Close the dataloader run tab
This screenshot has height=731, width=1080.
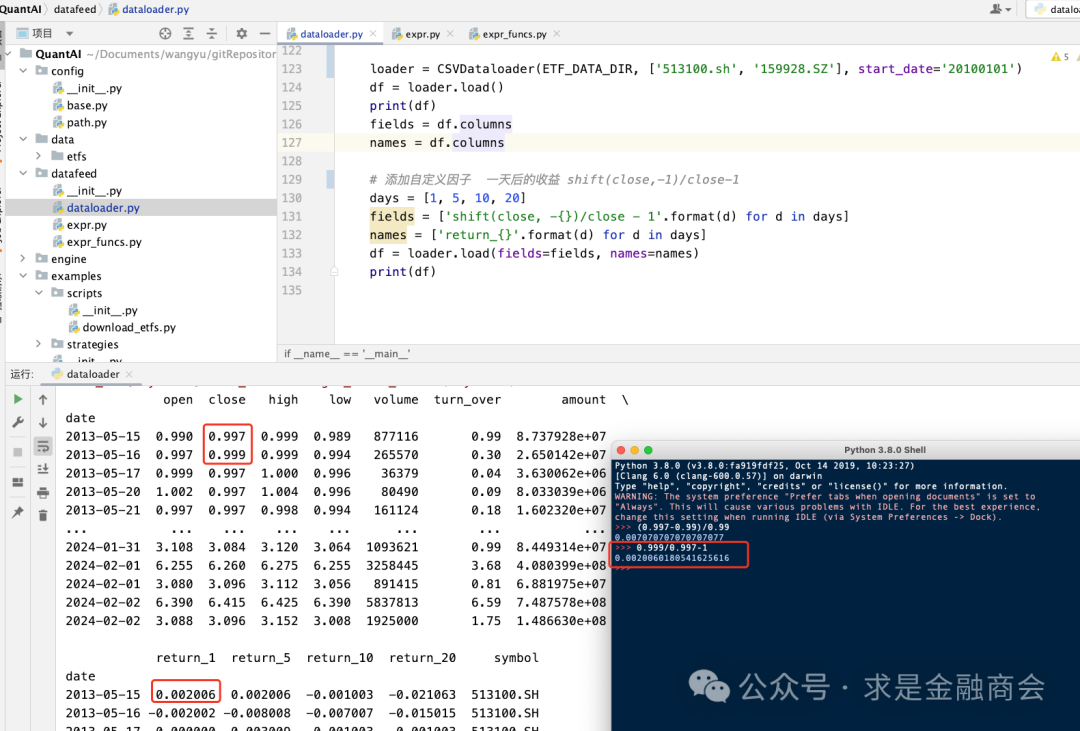129,374
